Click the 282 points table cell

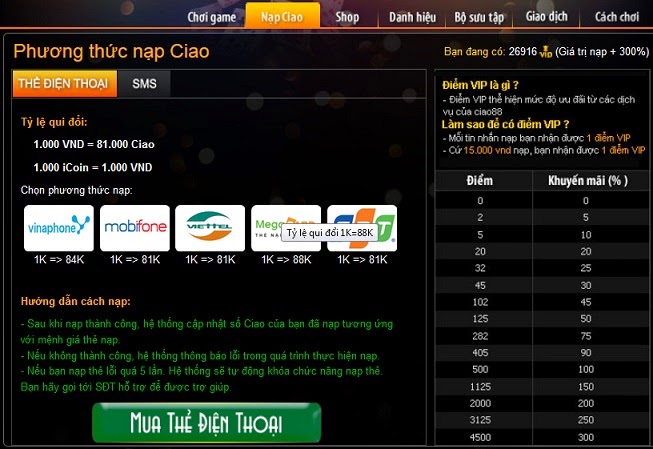480,336
